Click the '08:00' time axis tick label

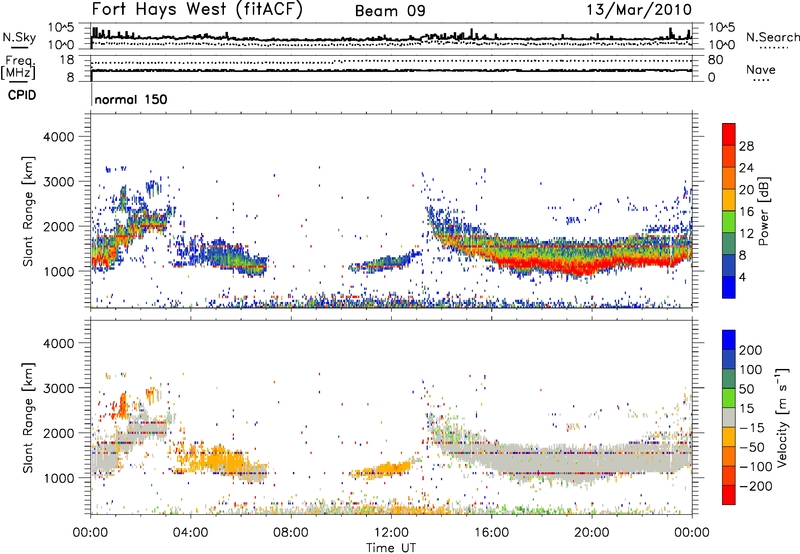pyautogui.click(x=291, y=533)
